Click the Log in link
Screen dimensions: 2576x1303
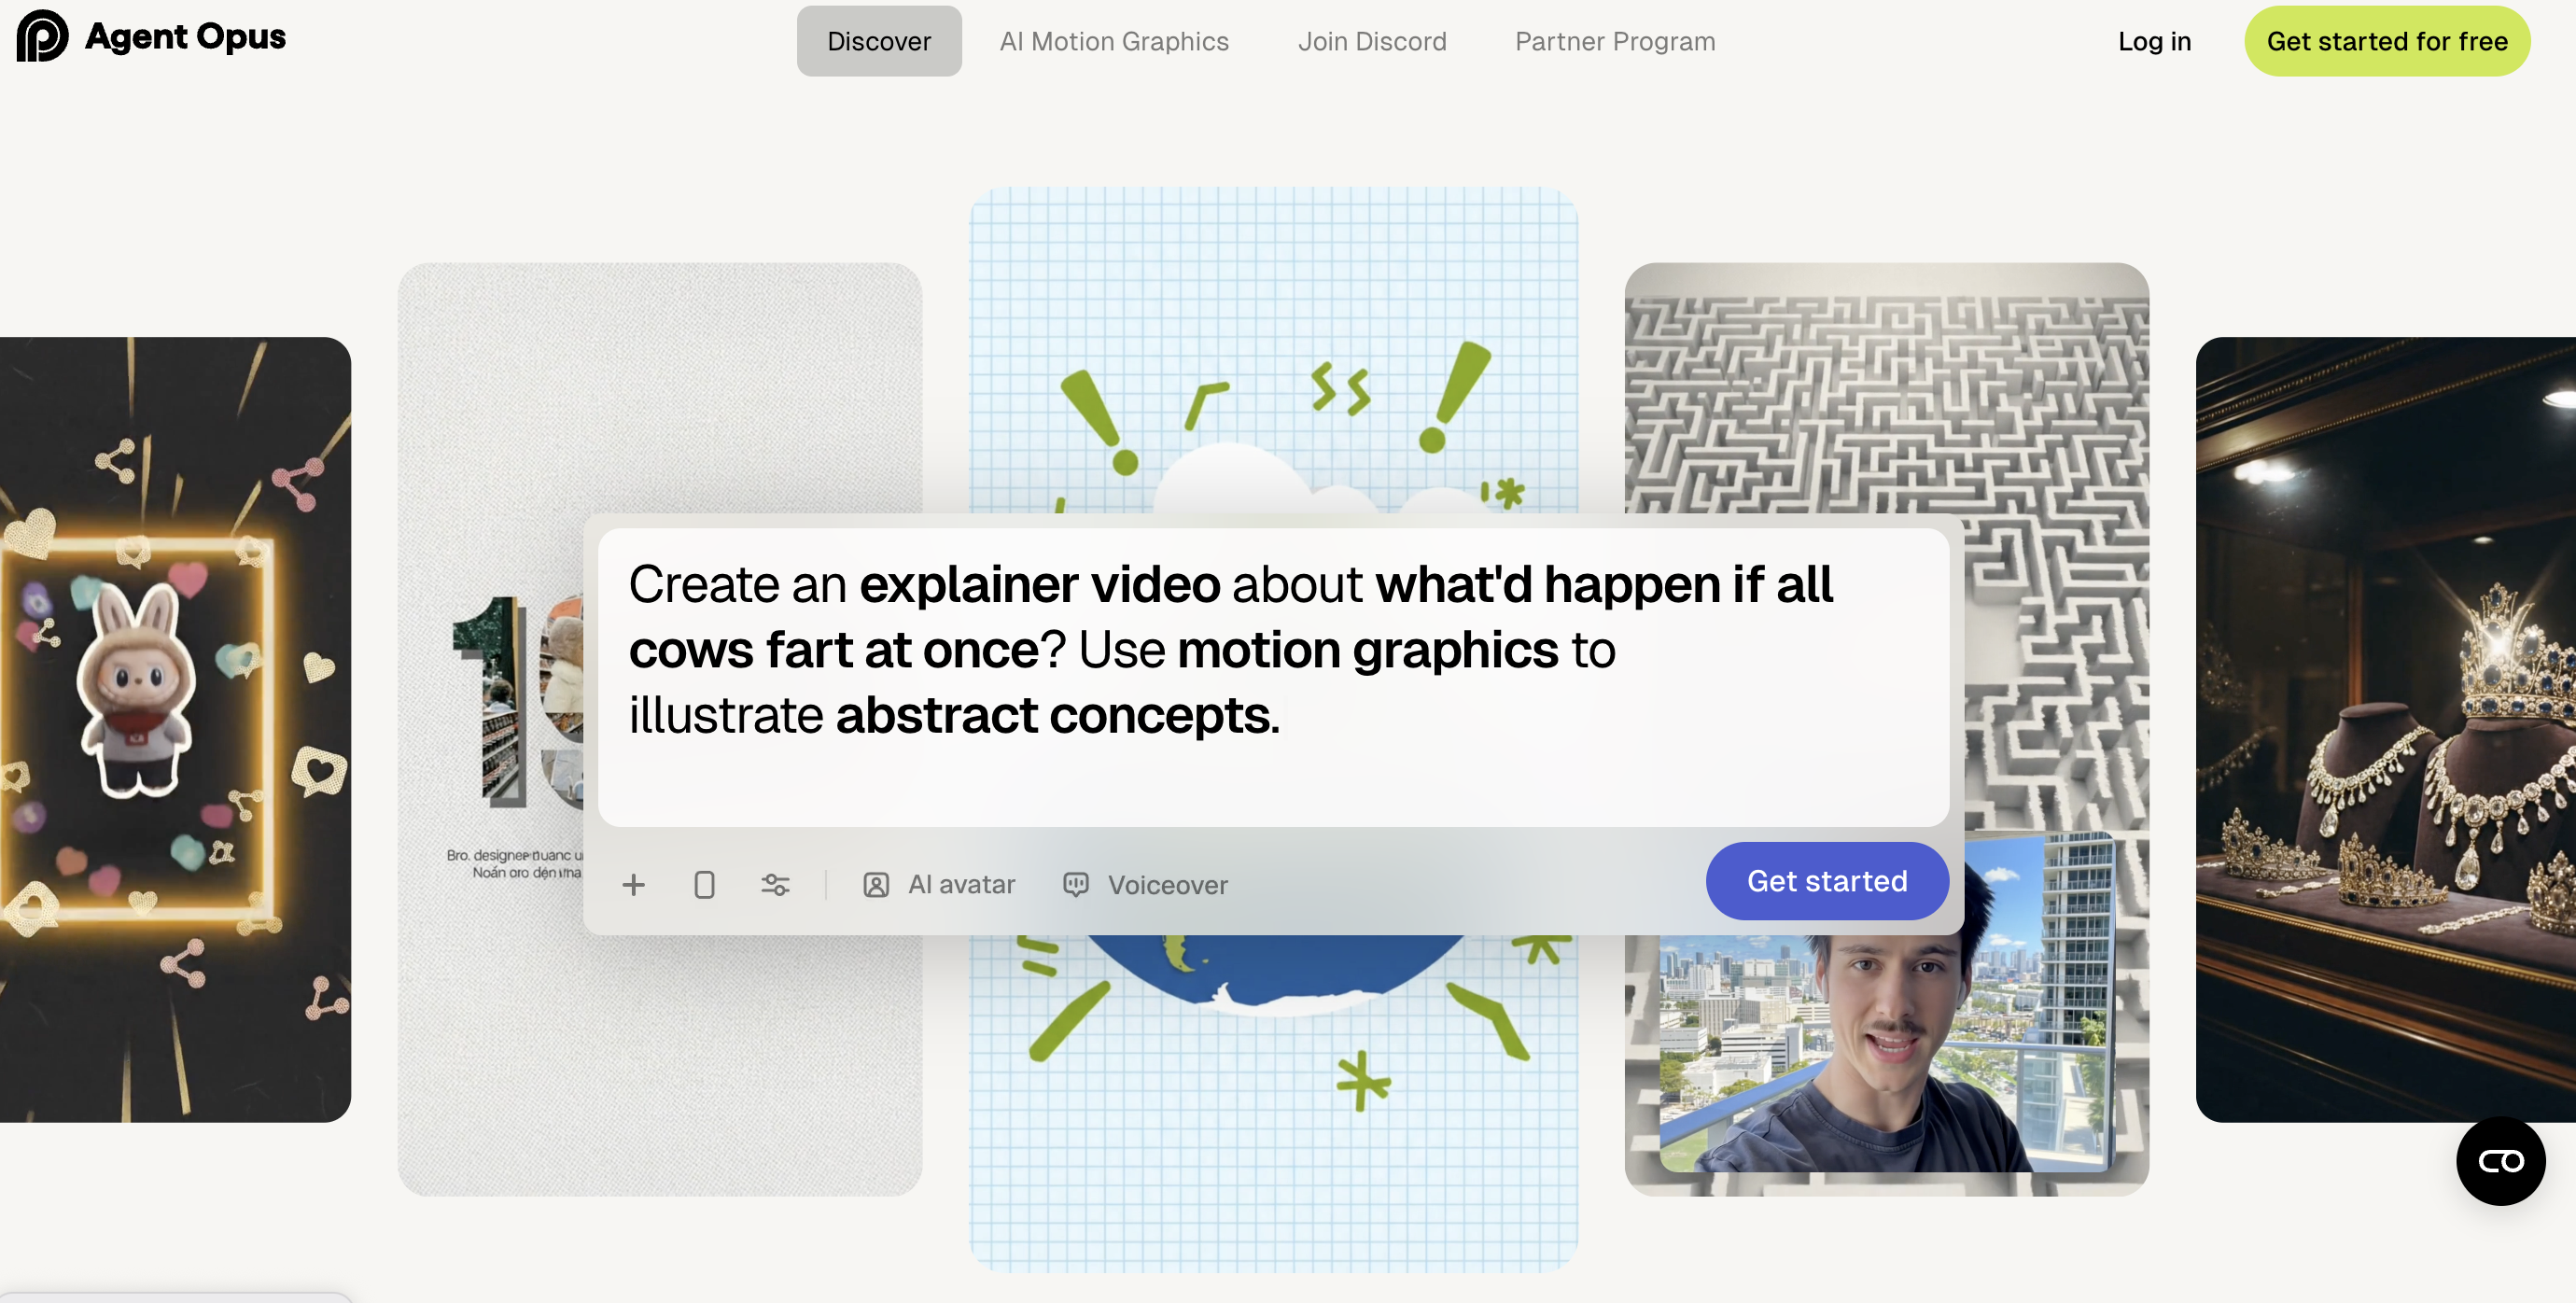2153,41
